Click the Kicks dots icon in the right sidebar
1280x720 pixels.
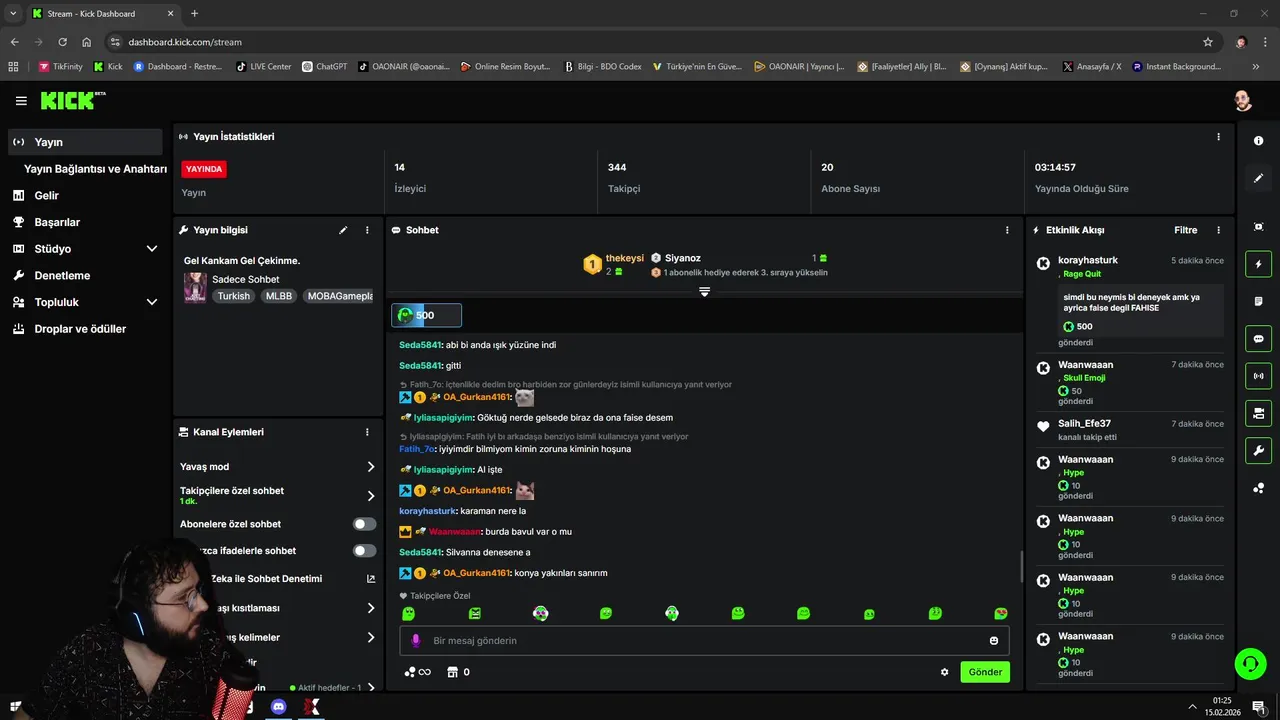point(1258,488)
